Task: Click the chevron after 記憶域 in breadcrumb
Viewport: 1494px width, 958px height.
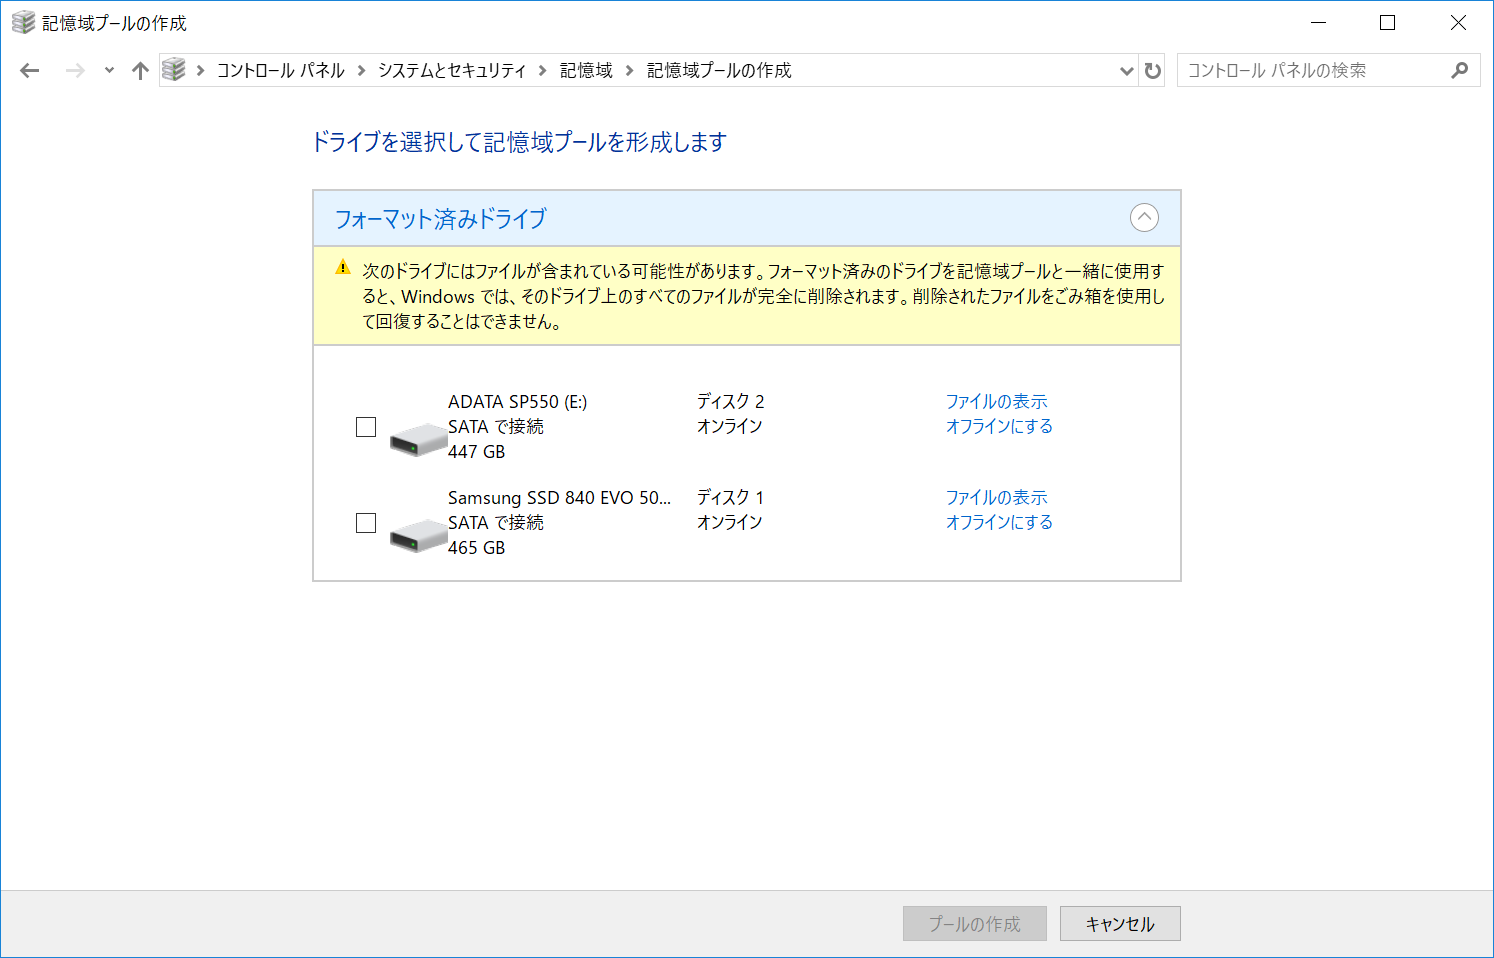Action: coord(627,70)
